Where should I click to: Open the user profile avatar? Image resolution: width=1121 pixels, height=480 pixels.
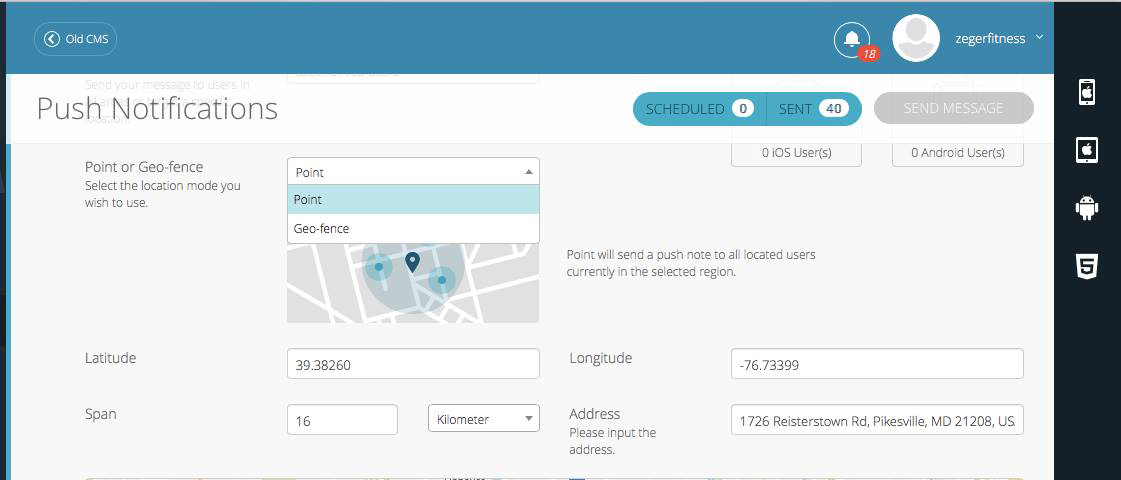915,39
